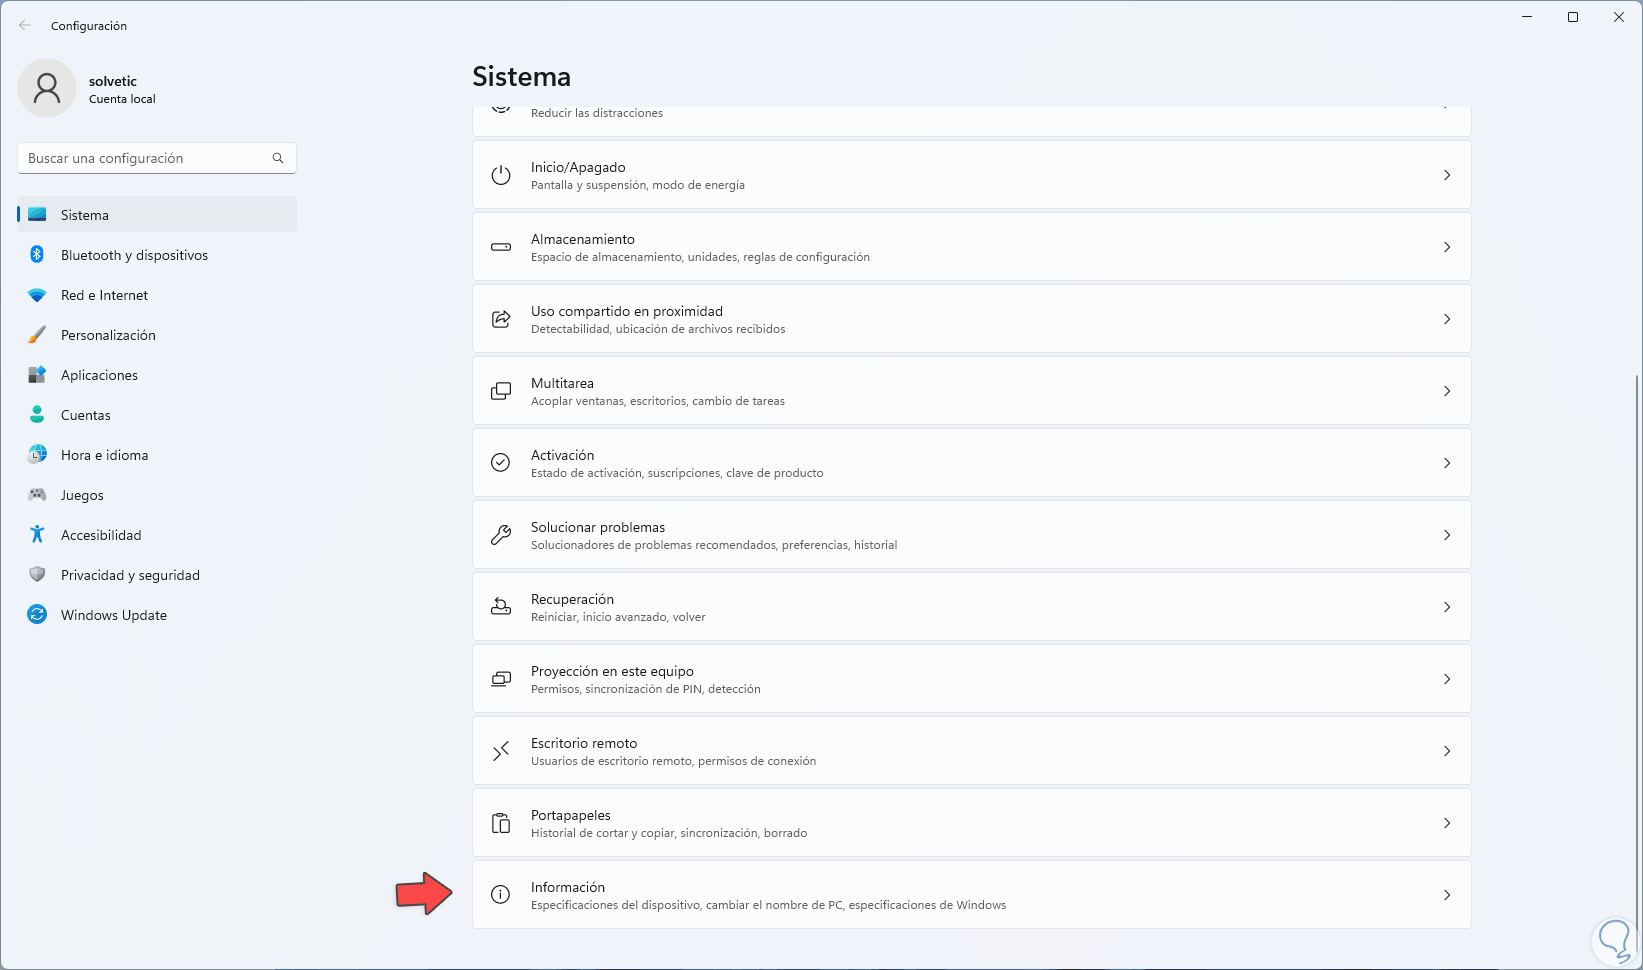Click the Windows Update sidebar icon

37,615
